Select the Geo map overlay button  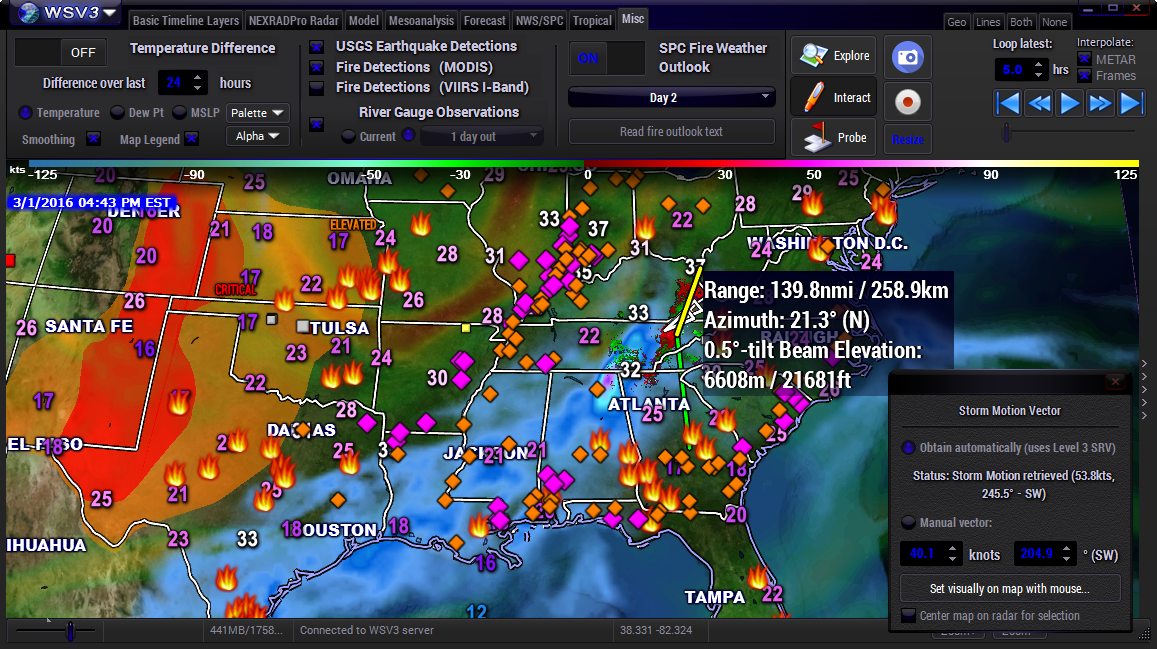[956, 22]
